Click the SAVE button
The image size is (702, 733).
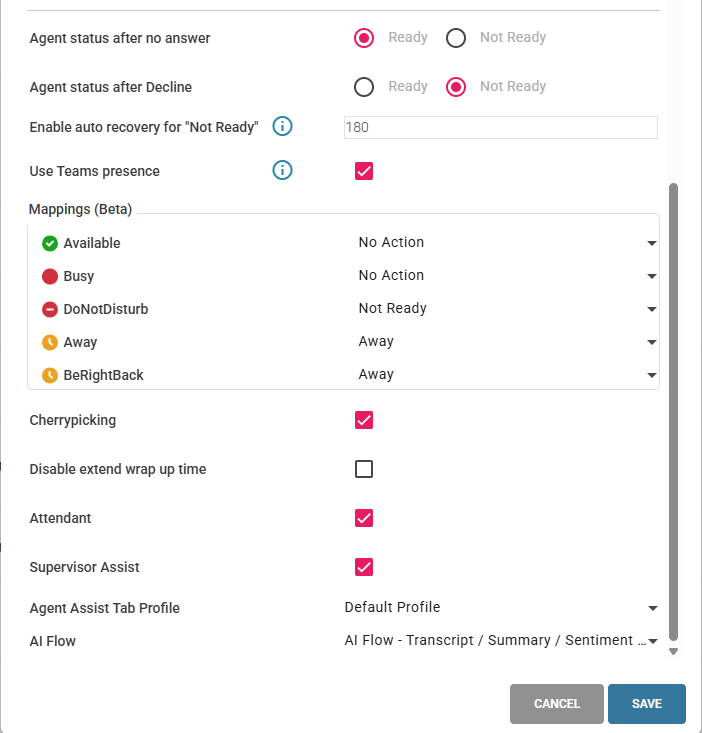(x=647, y=704)
